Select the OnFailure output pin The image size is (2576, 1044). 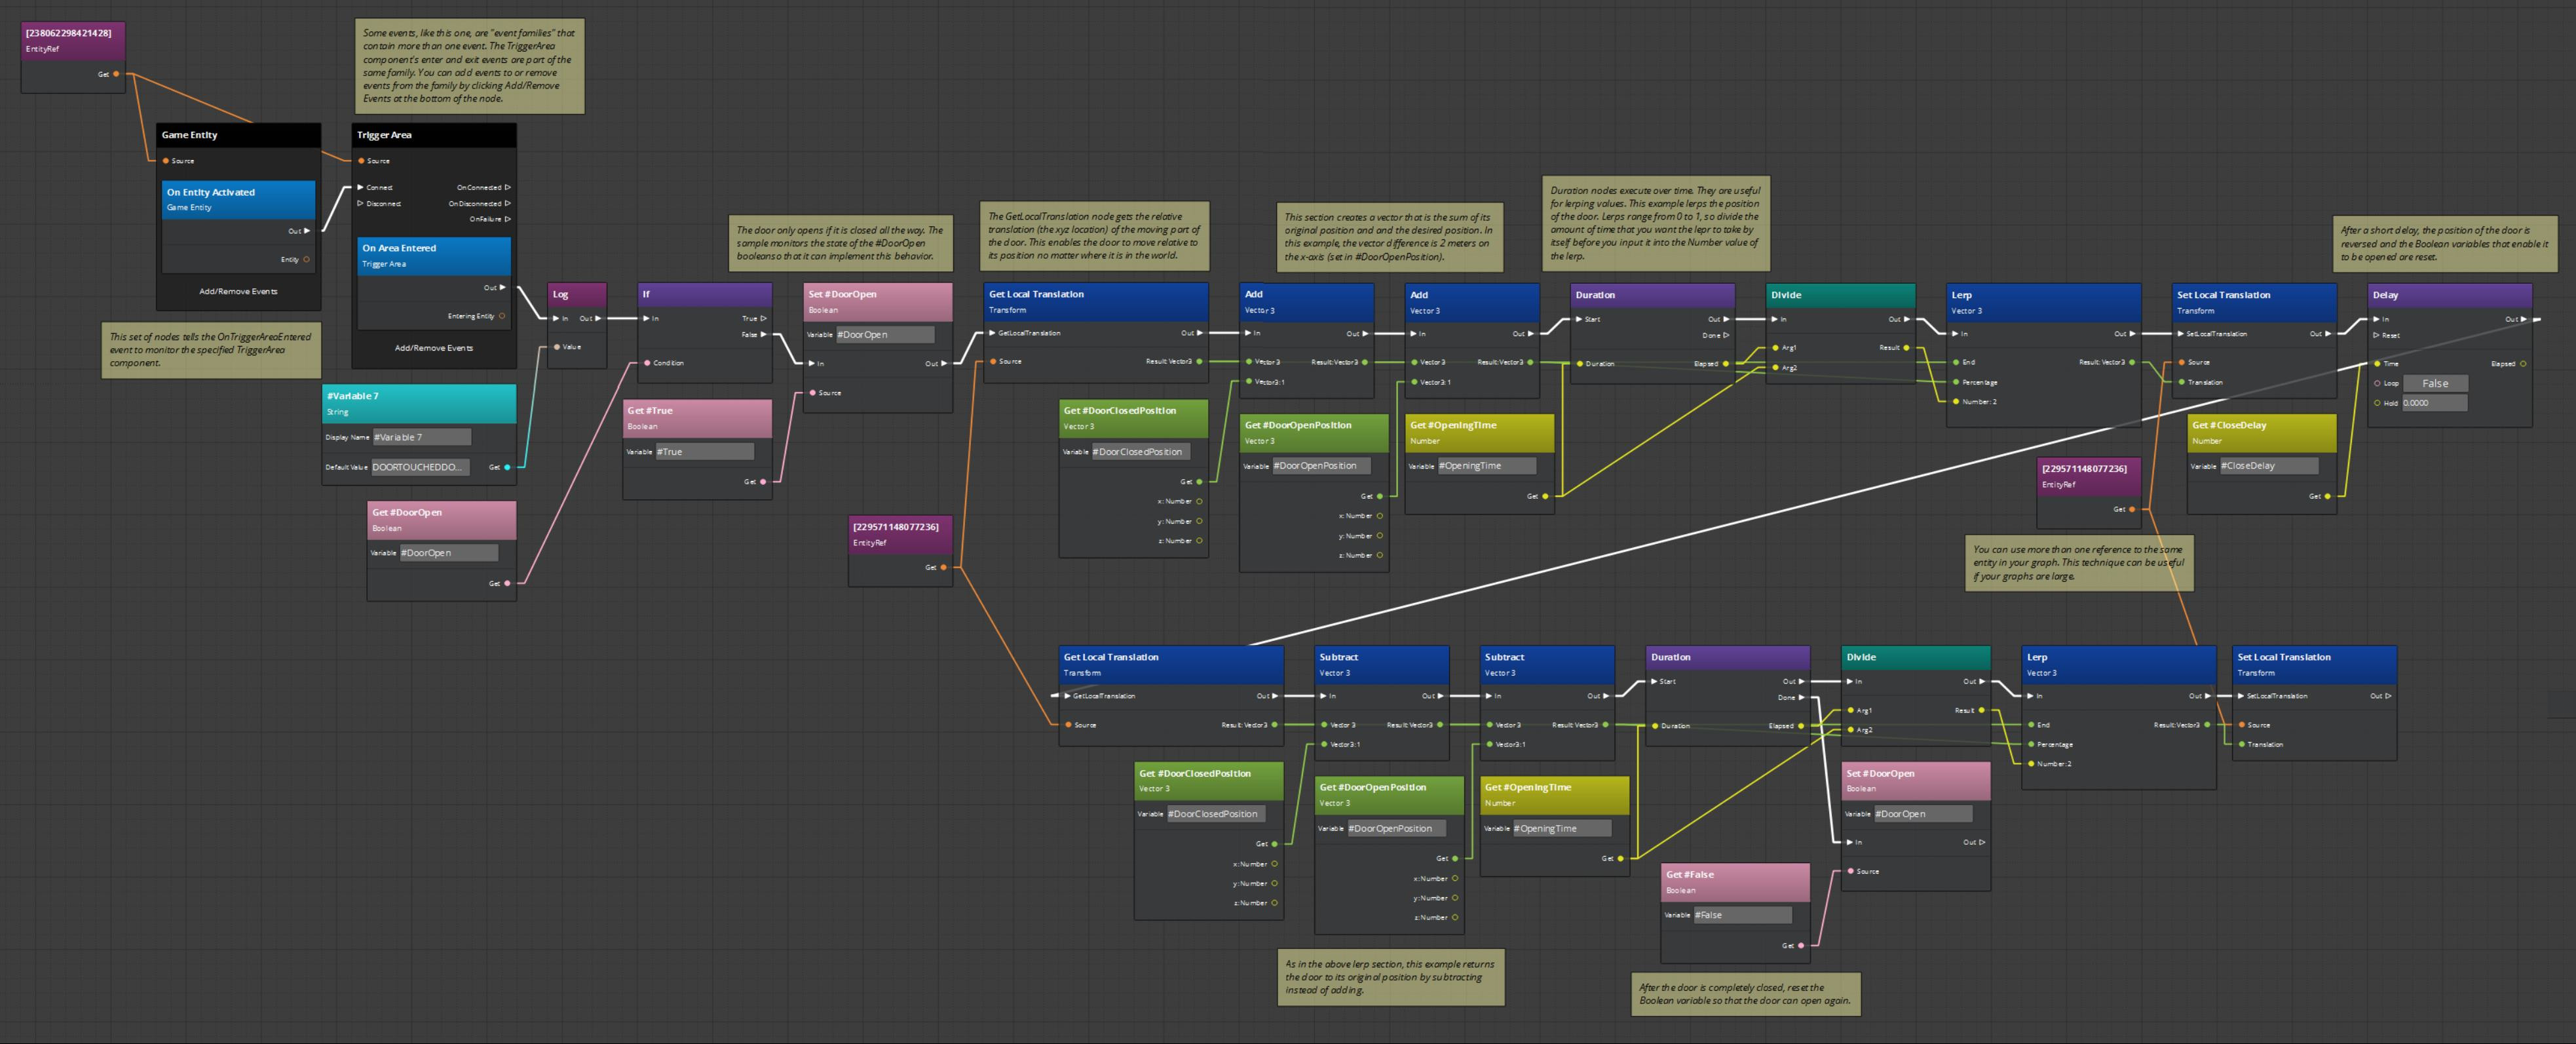click(508, 219)
